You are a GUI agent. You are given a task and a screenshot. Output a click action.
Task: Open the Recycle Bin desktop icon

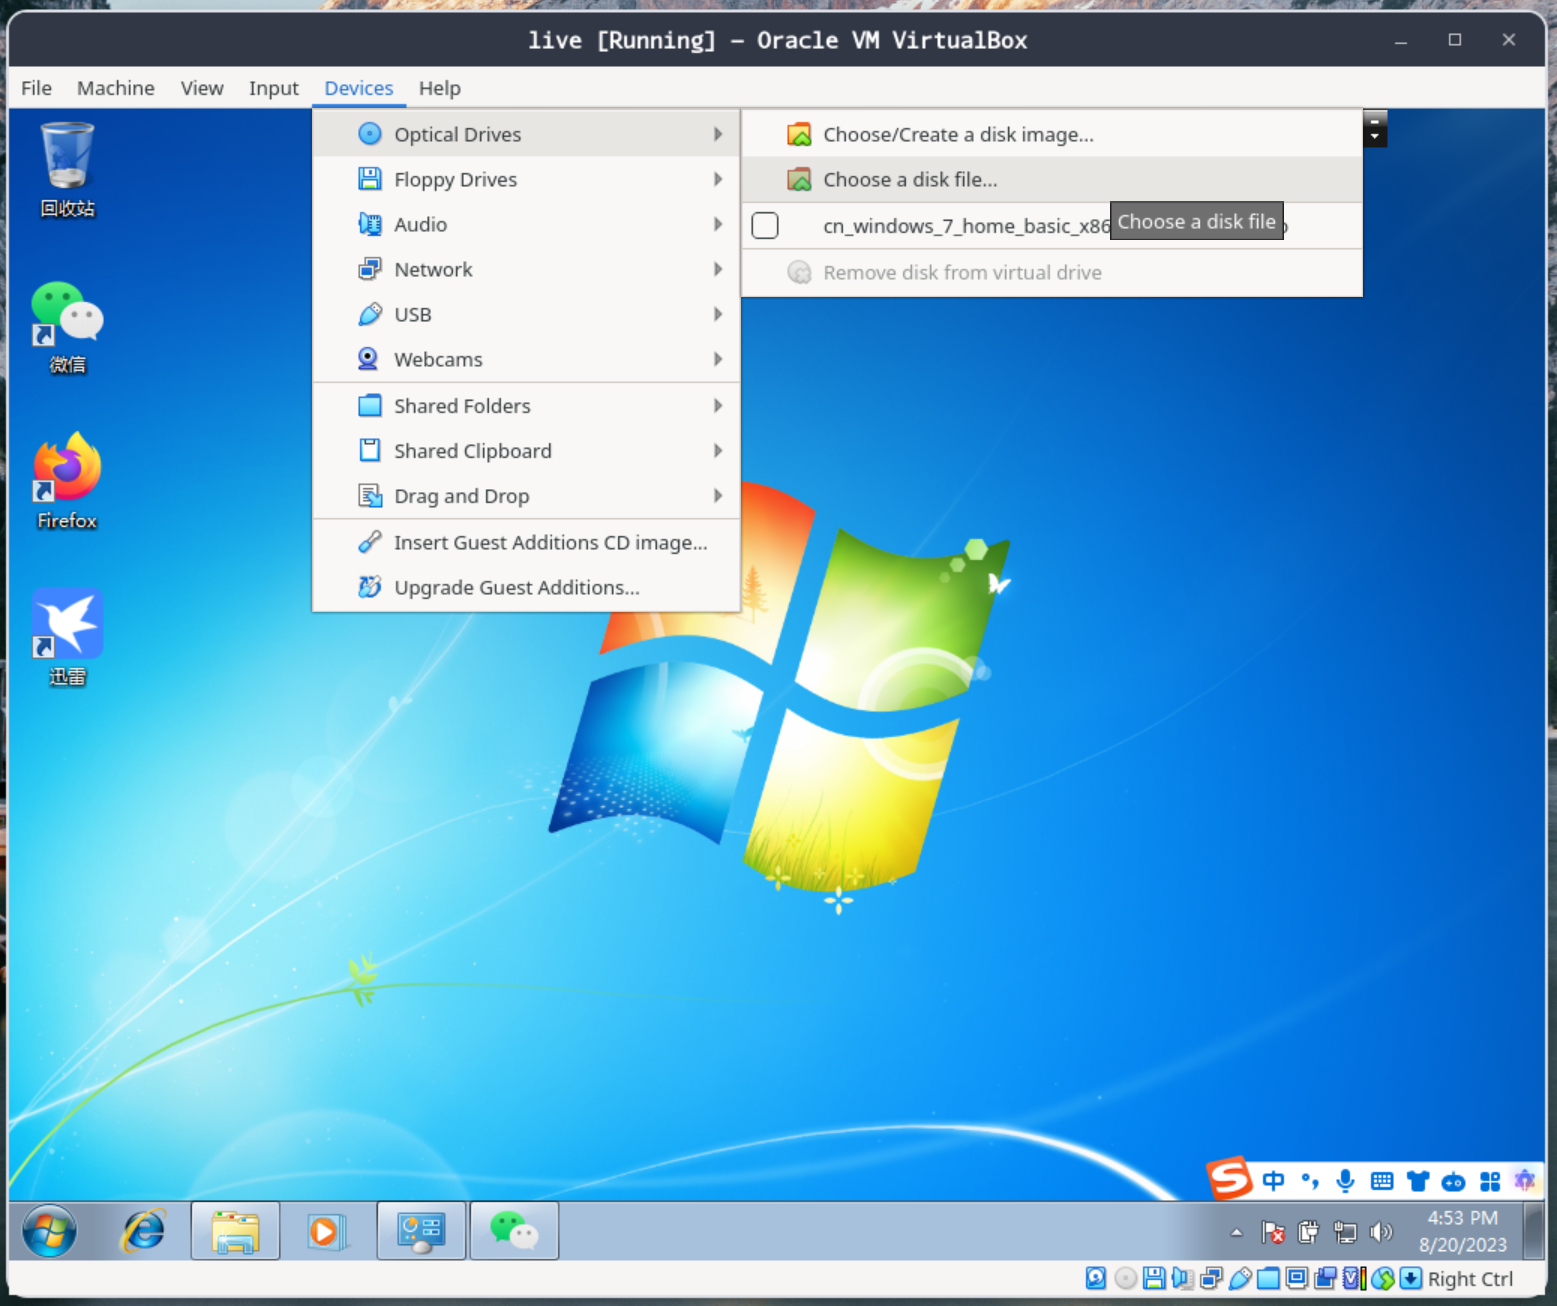(67, 168)
